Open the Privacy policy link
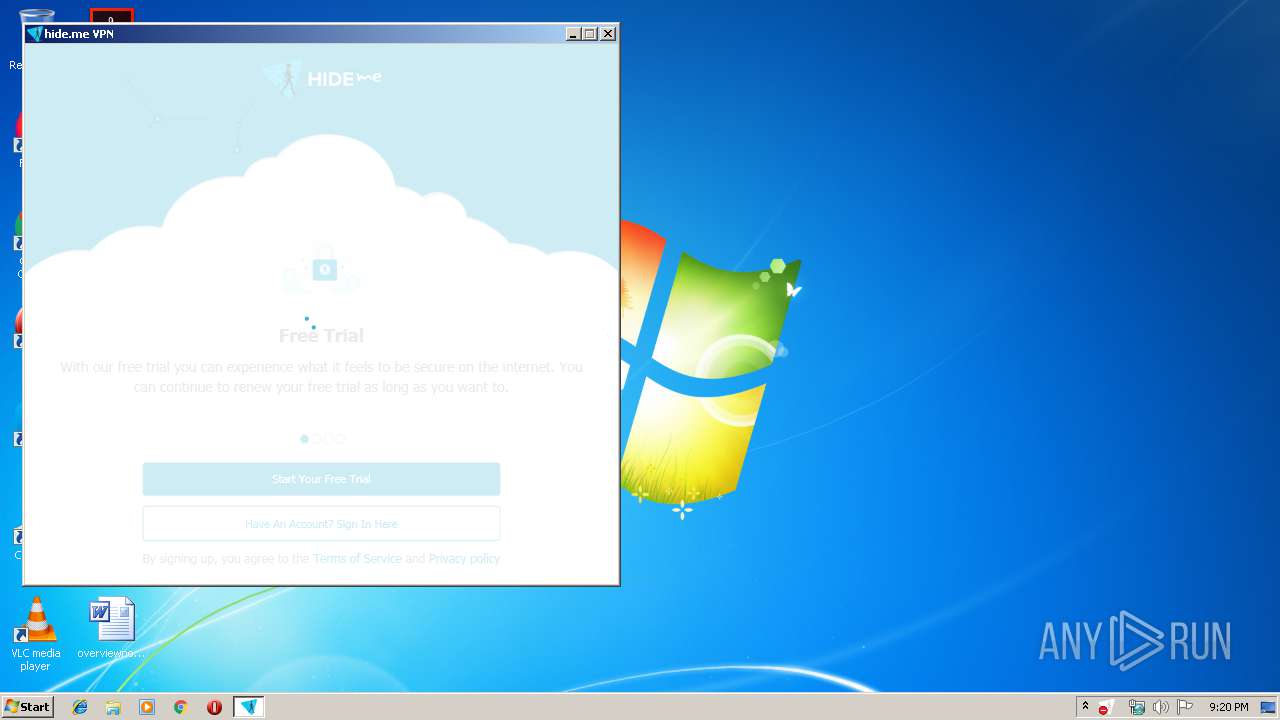 point(464,559)
